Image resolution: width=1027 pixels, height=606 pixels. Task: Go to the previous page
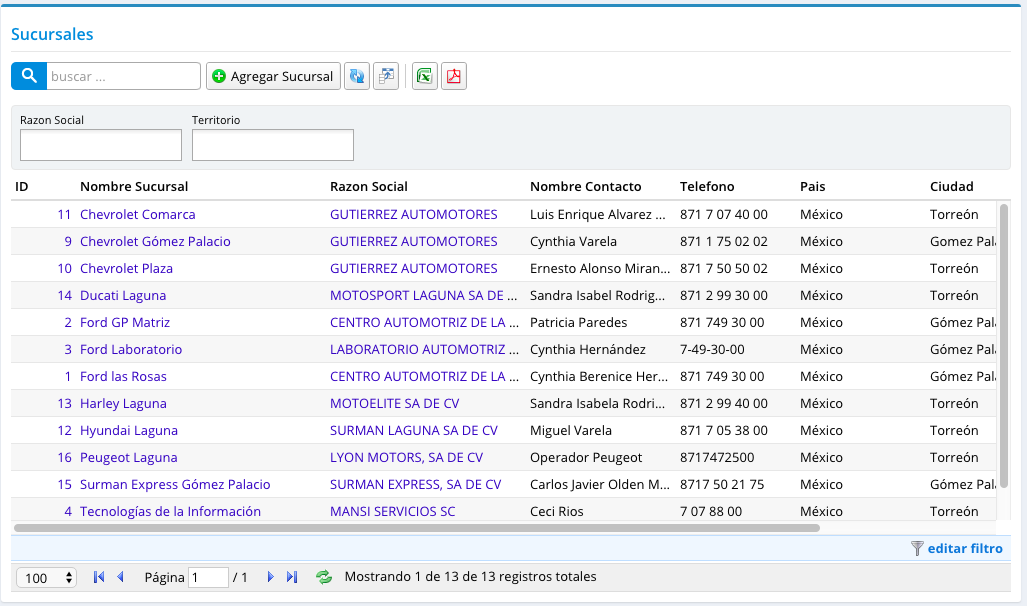(121, 577)
